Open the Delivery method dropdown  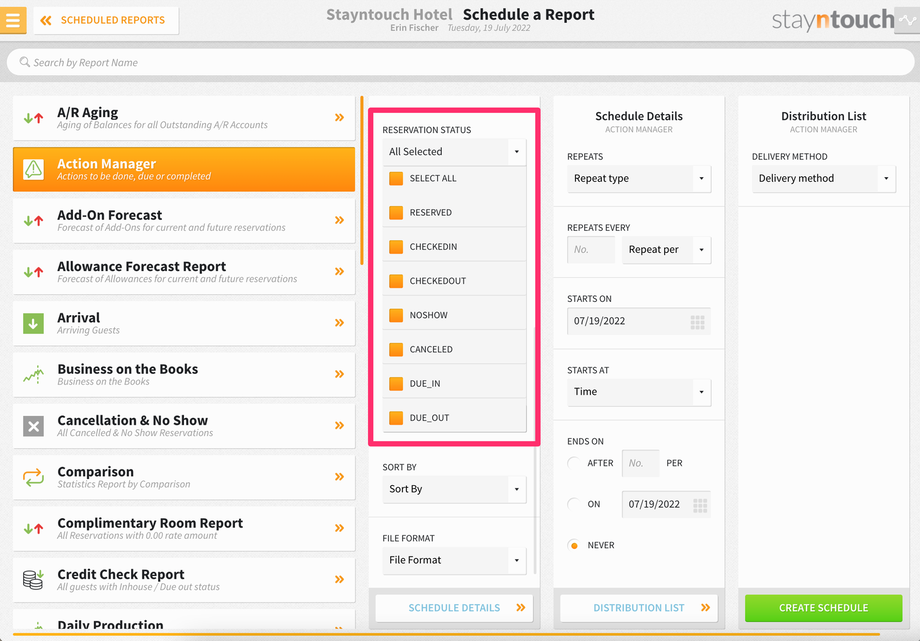824,178
